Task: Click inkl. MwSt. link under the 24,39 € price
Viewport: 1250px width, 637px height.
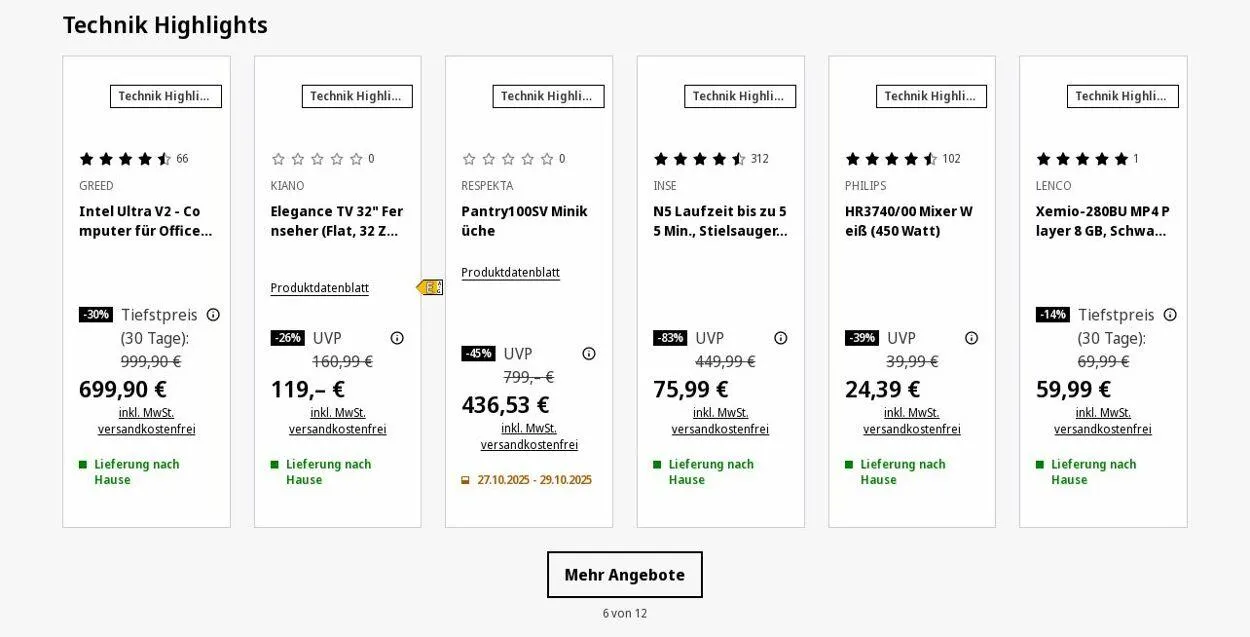Action: click(912, 413)
